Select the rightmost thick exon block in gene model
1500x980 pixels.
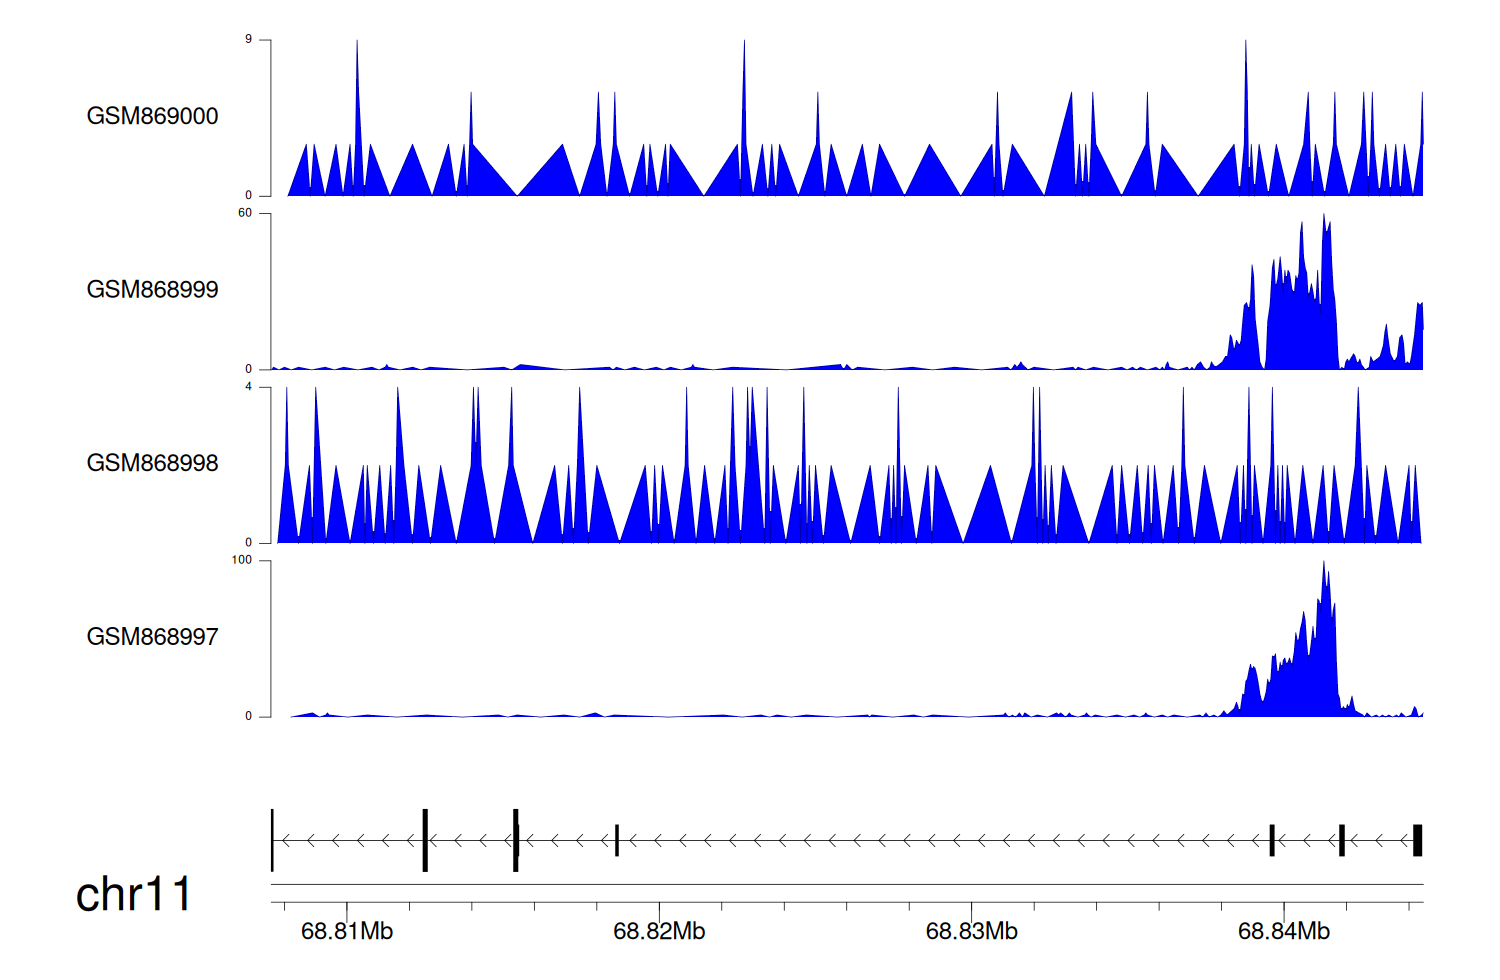[1417, 840]
